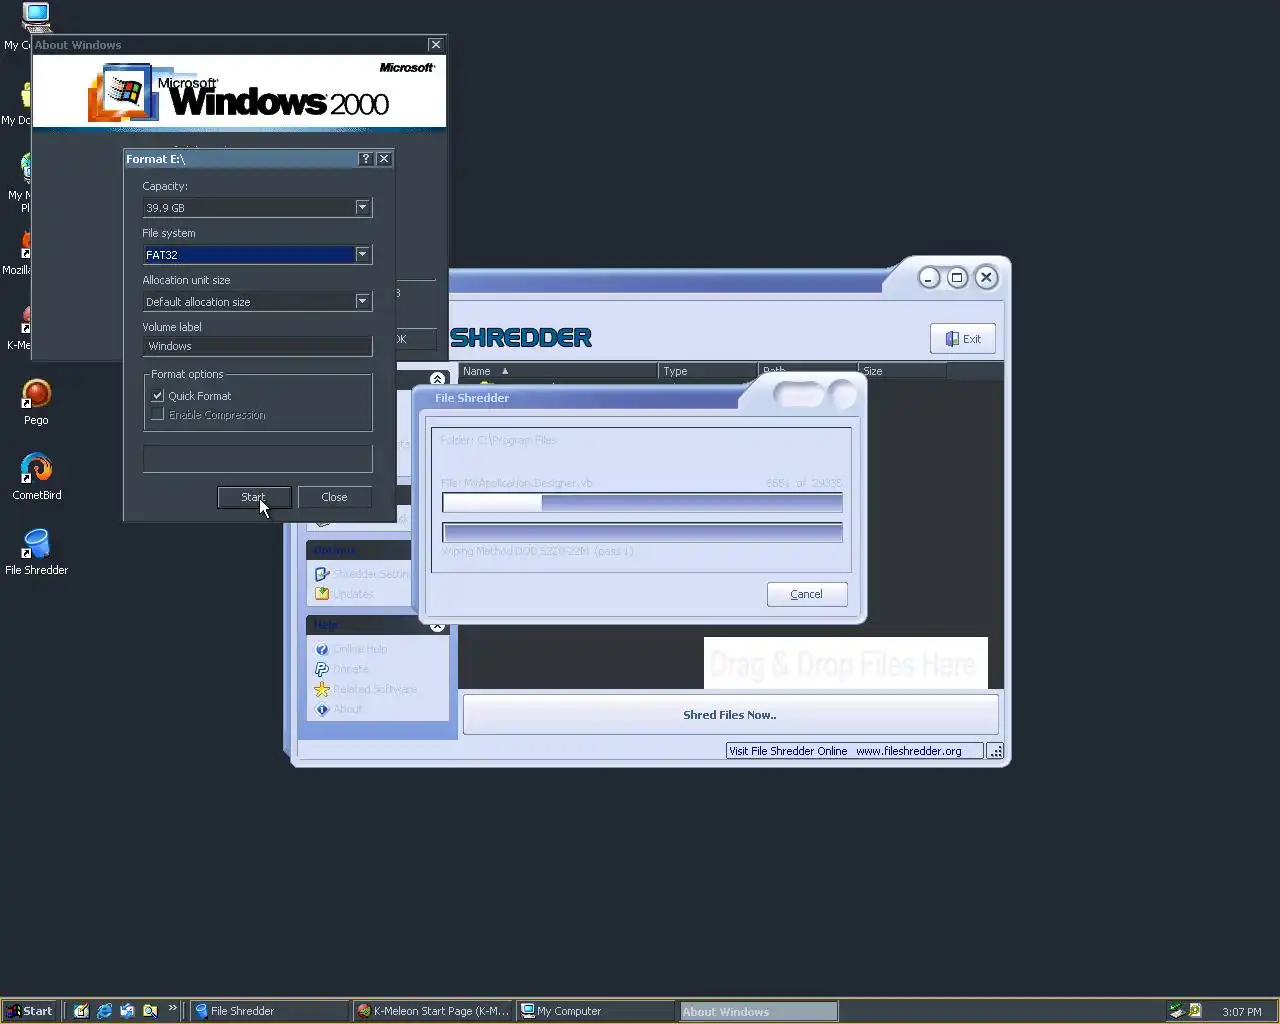Open the Windows Start menu
The image size is (1280, 1024).
(31, 1011)
